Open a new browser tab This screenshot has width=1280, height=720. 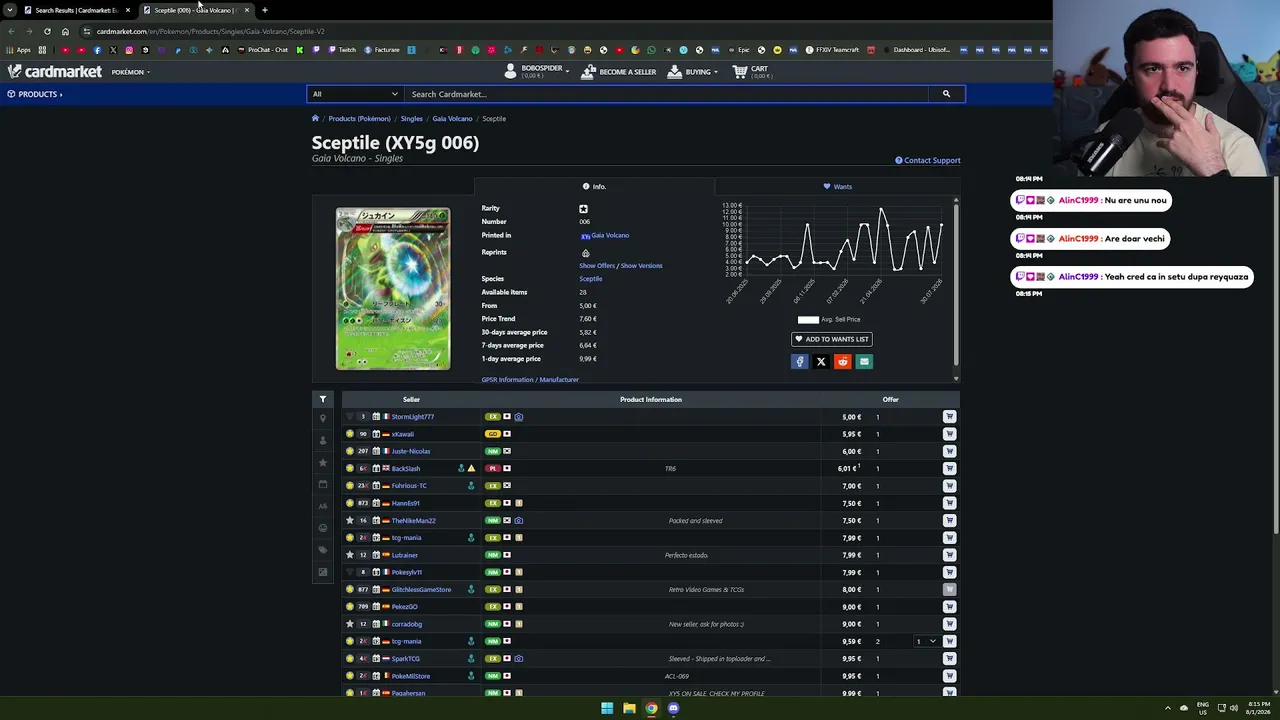point(265,10)
